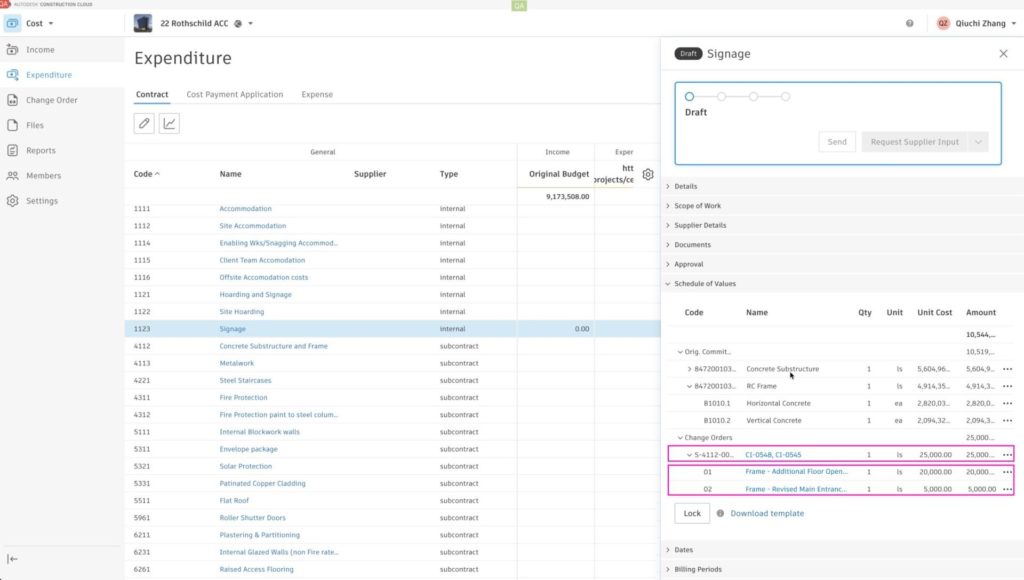Click info icon next to Download template
Screen dimensions: 1024x580
(720, 513)
